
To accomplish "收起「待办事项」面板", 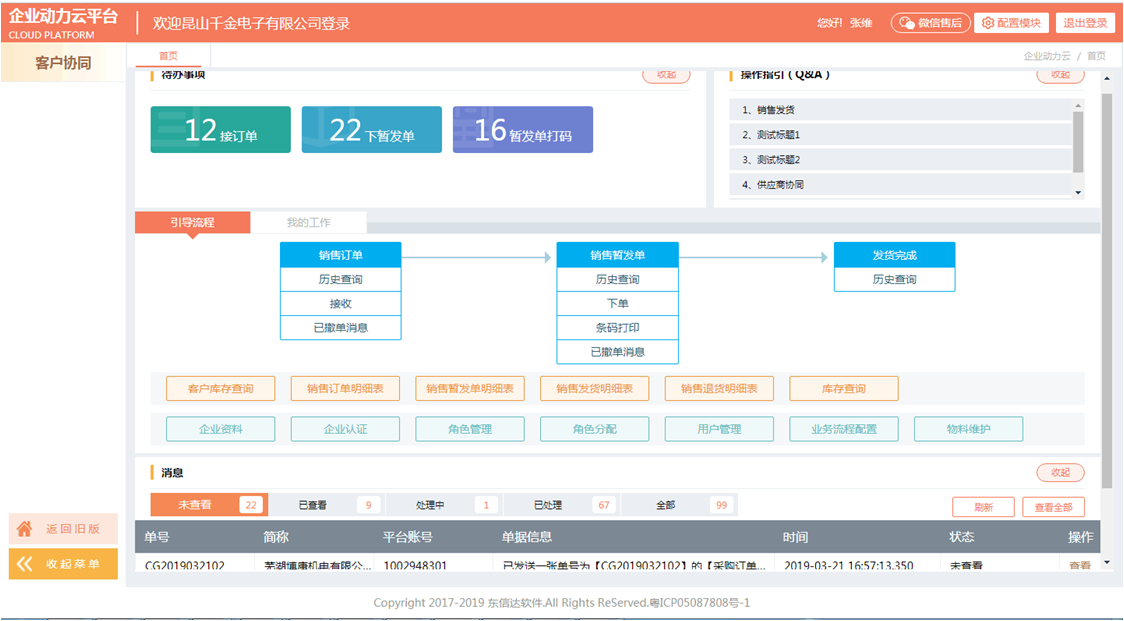I will click(666, 74).
